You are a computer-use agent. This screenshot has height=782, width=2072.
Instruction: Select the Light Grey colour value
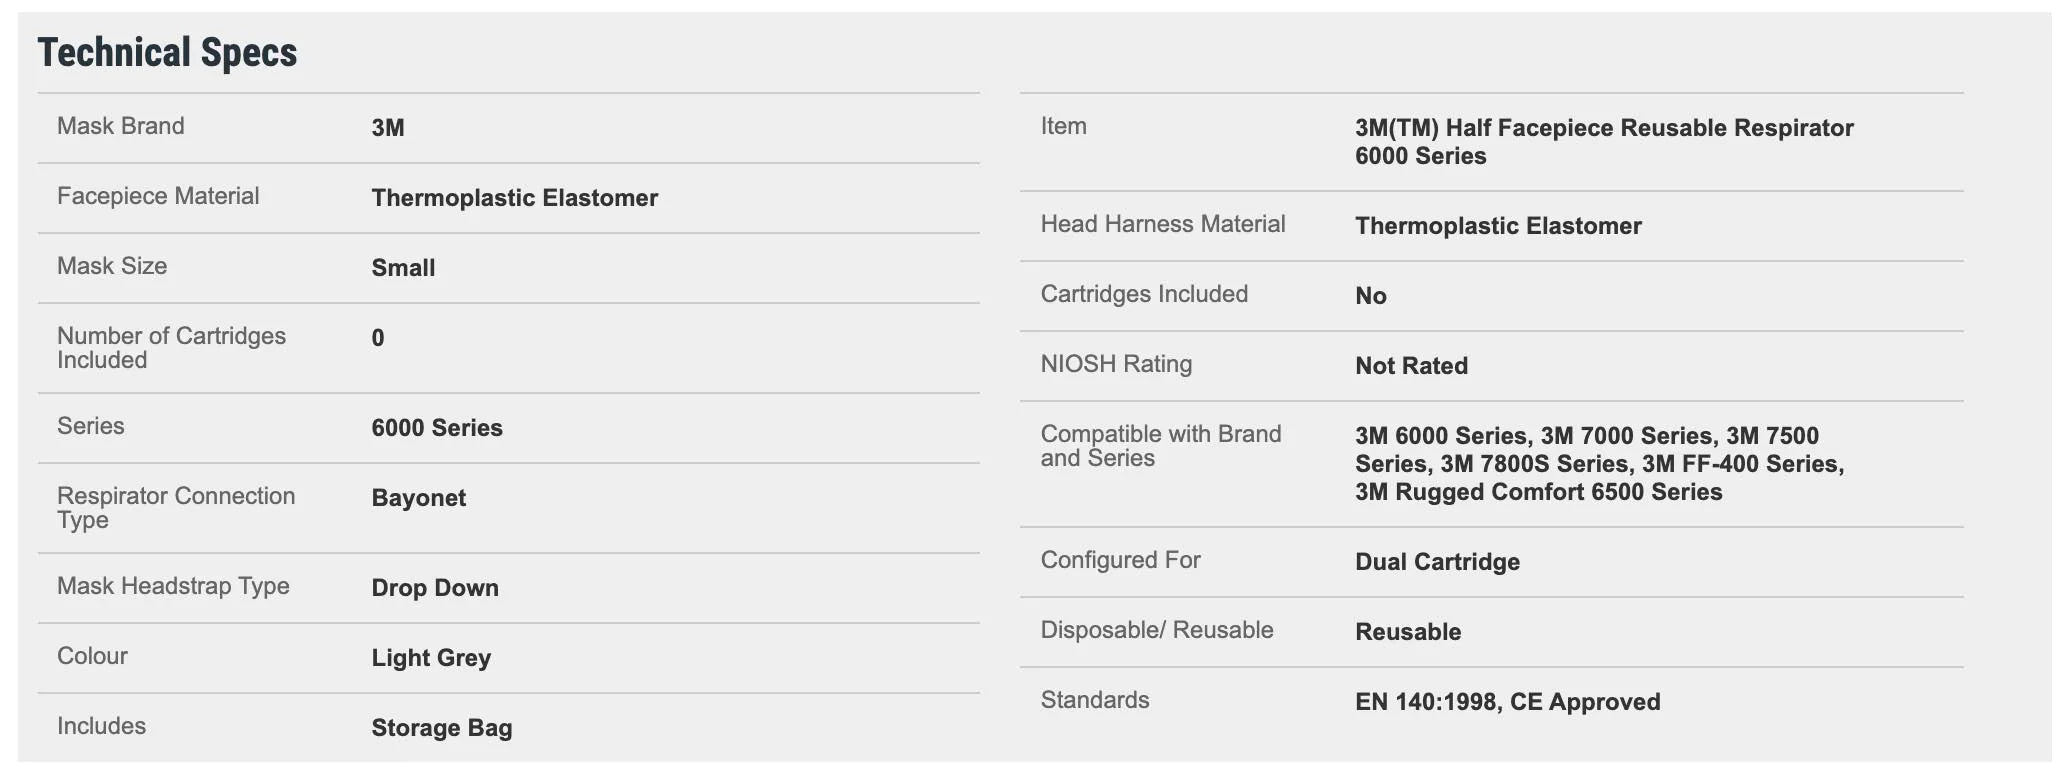(x=431, y=658)
